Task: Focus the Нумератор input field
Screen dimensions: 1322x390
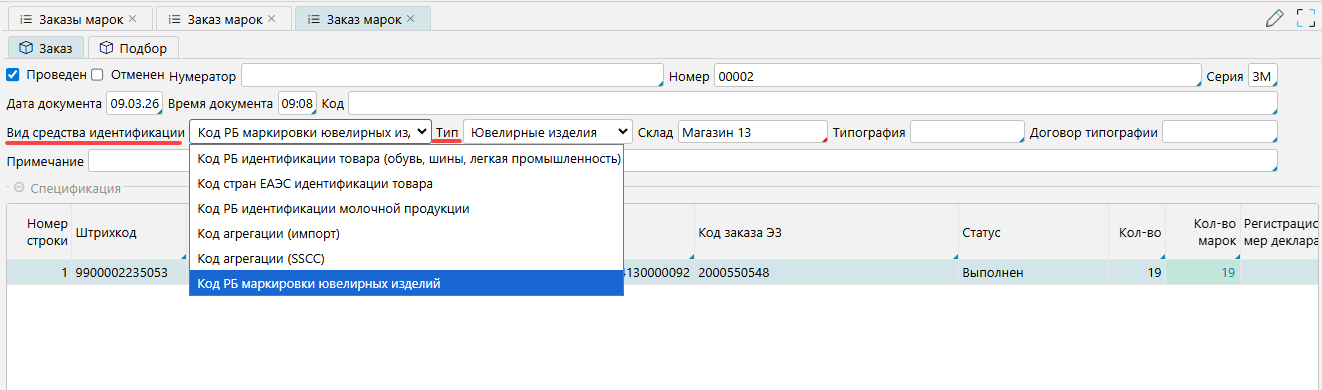Action: [452, 76]
